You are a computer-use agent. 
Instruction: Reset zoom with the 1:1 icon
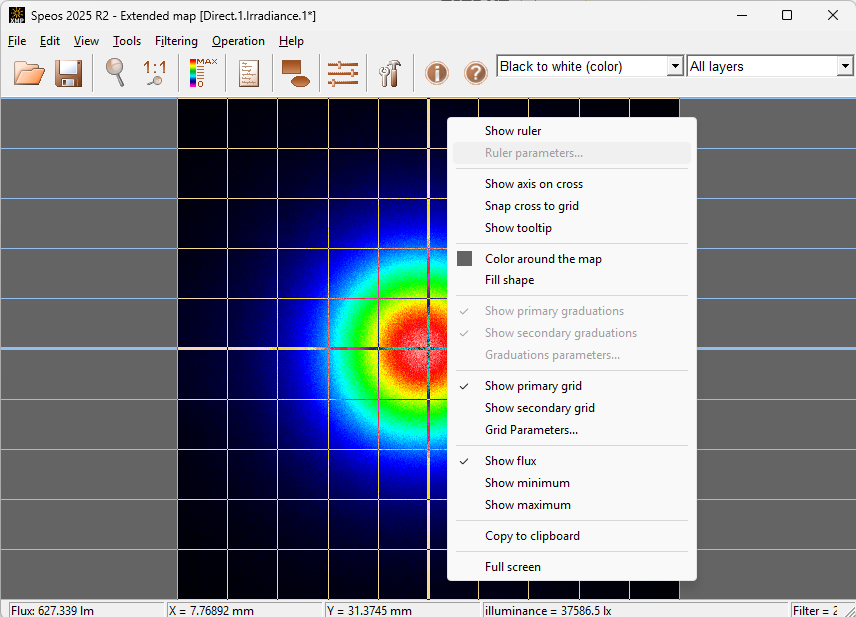click(154, 73)
